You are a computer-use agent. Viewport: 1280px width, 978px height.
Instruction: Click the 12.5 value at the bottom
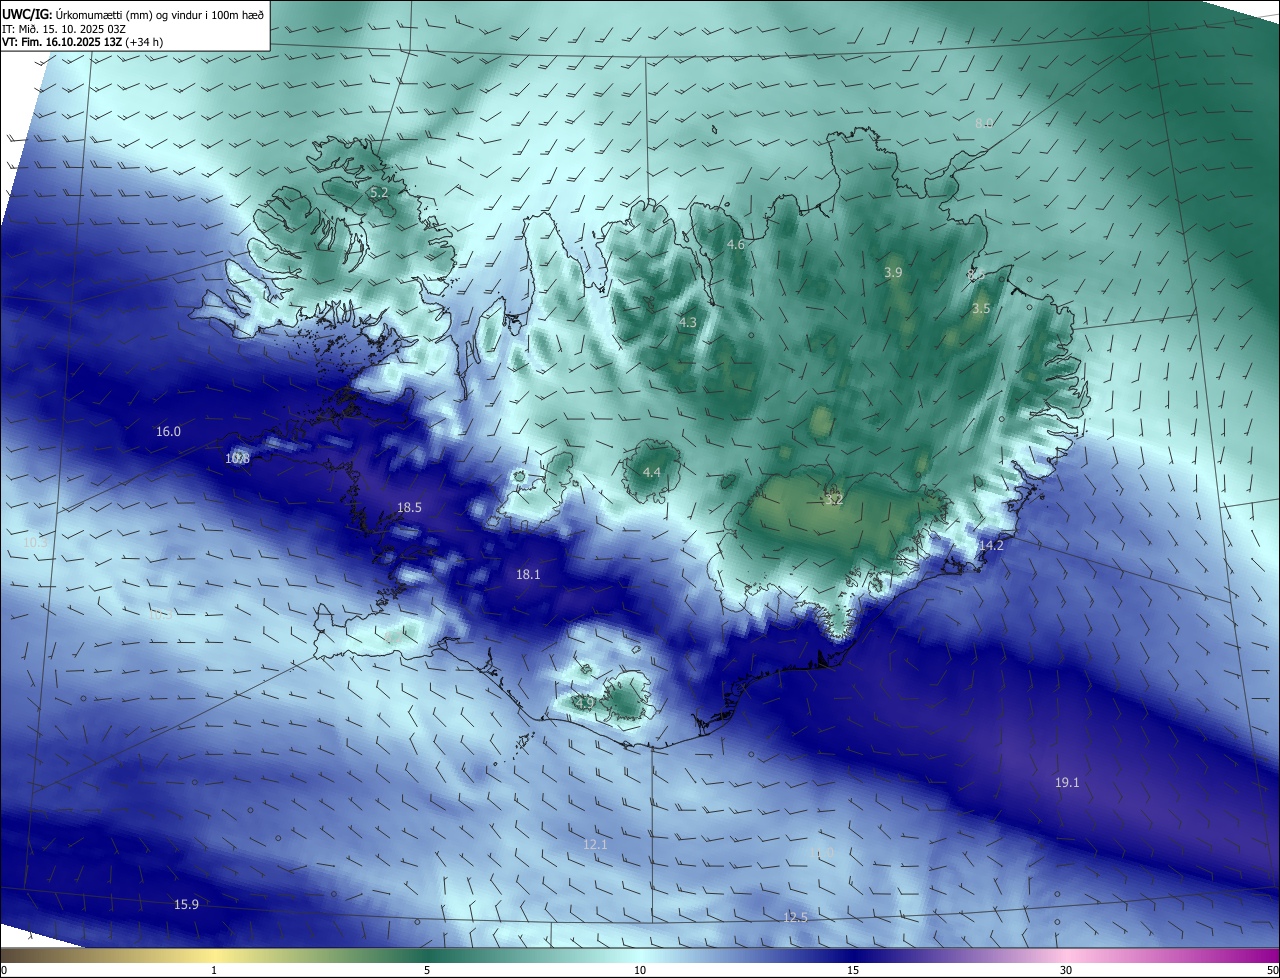795,918
